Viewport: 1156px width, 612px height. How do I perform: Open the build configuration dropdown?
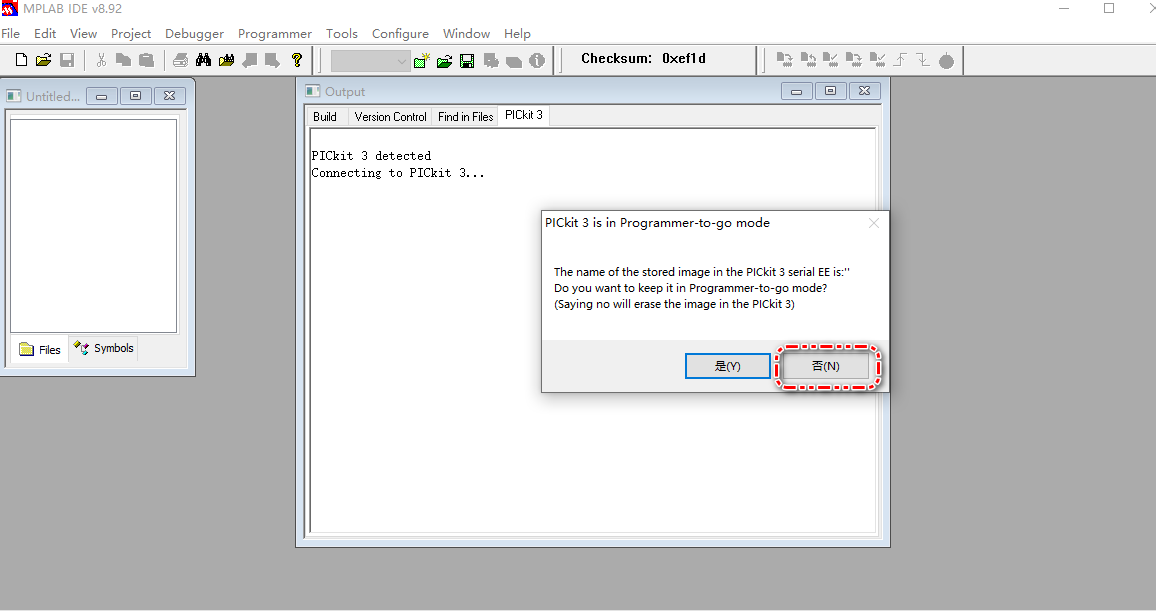click(370, 61)
